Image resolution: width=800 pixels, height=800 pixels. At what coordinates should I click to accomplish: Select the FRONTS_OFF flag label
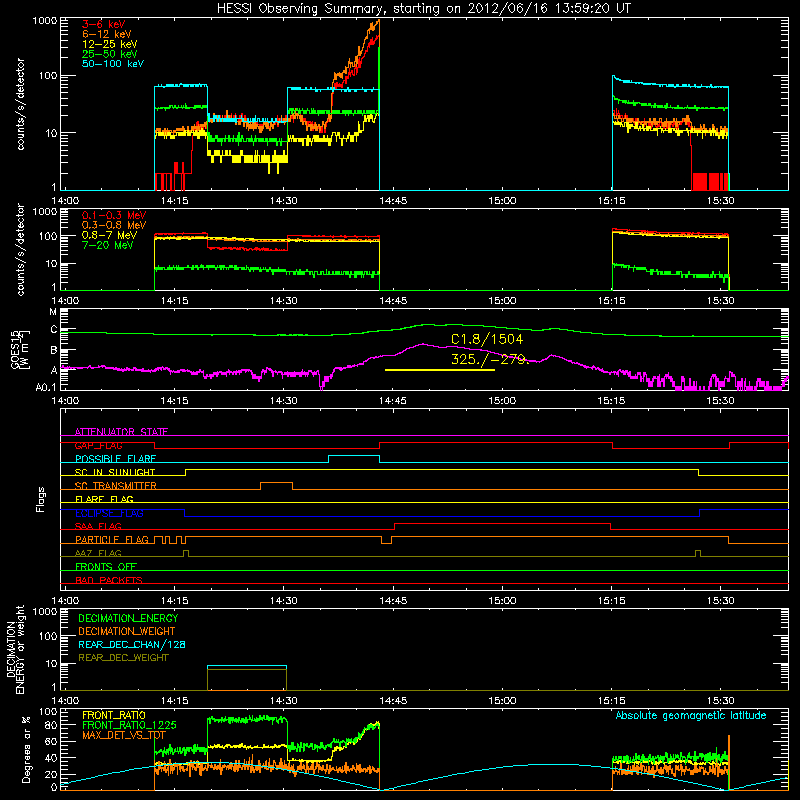pyautogui.click(x=106, y=567)
